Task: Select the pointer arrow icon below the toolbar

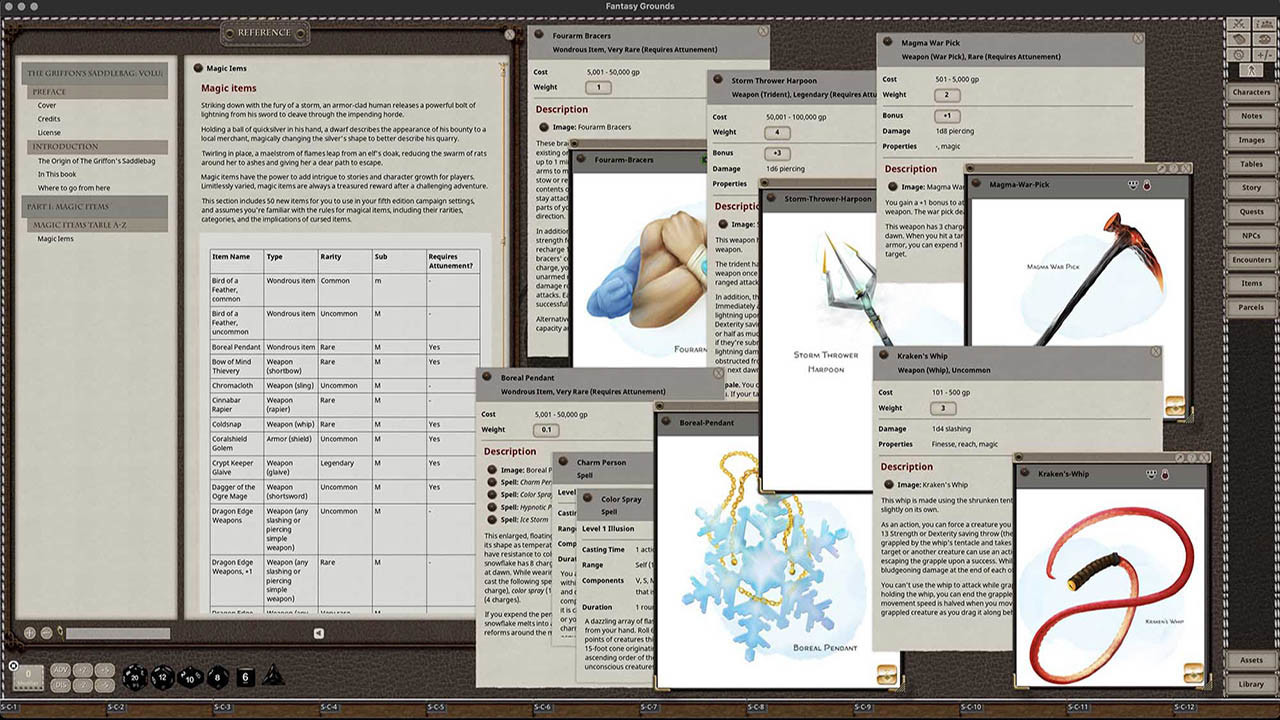Action: point(1252,69)
